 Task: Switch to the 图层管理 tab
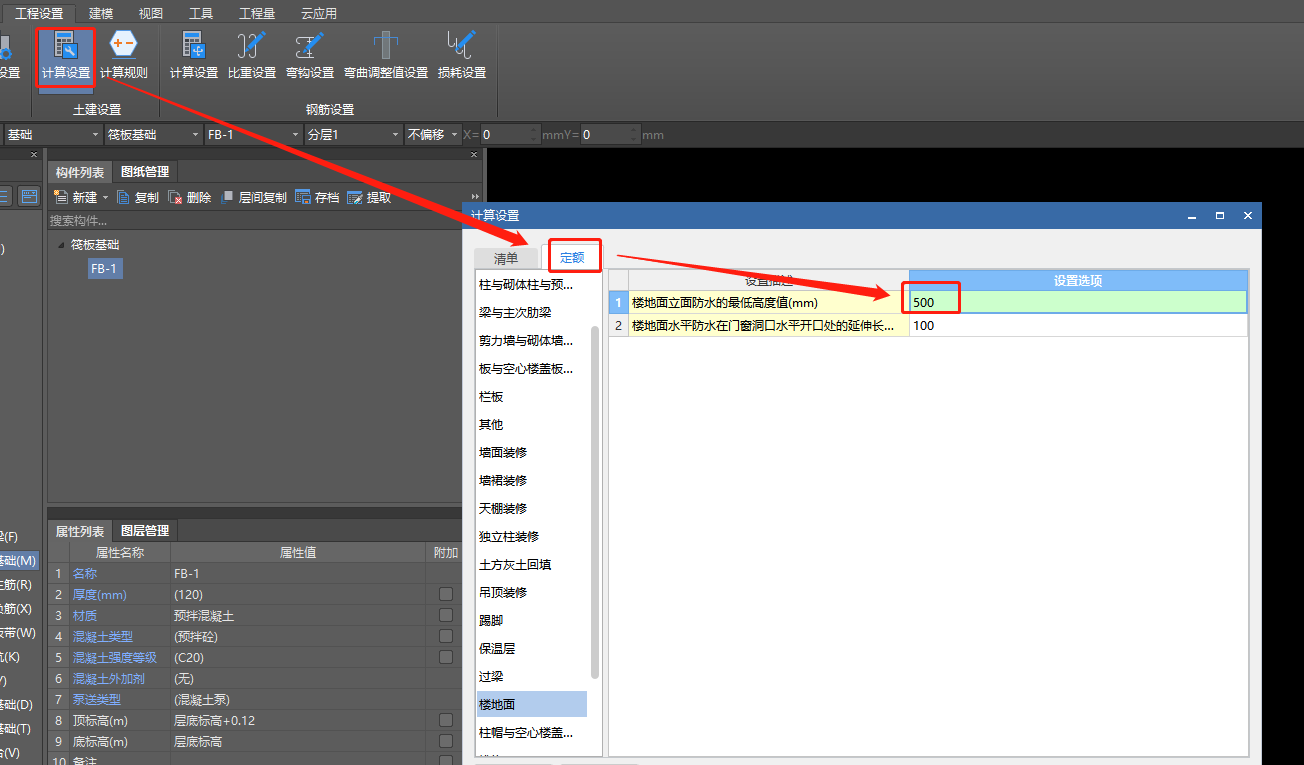click(144, 531)
